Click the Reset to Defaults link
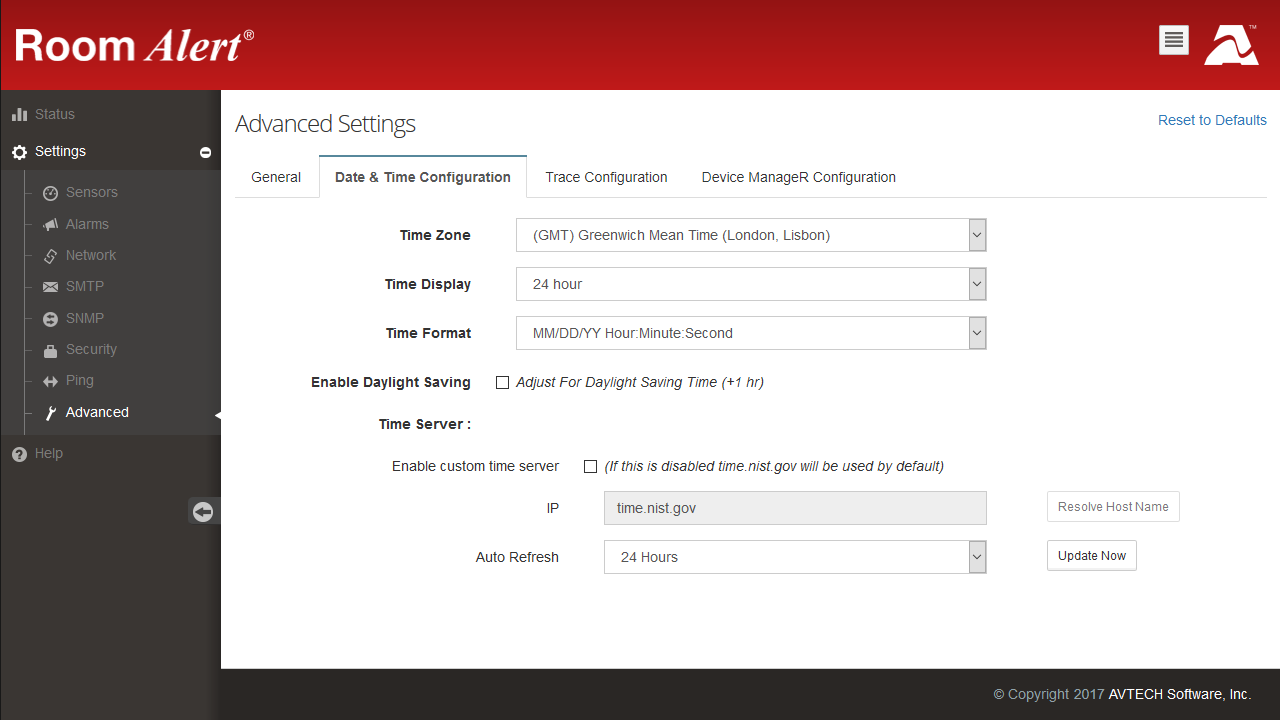 pos(1212,119)
